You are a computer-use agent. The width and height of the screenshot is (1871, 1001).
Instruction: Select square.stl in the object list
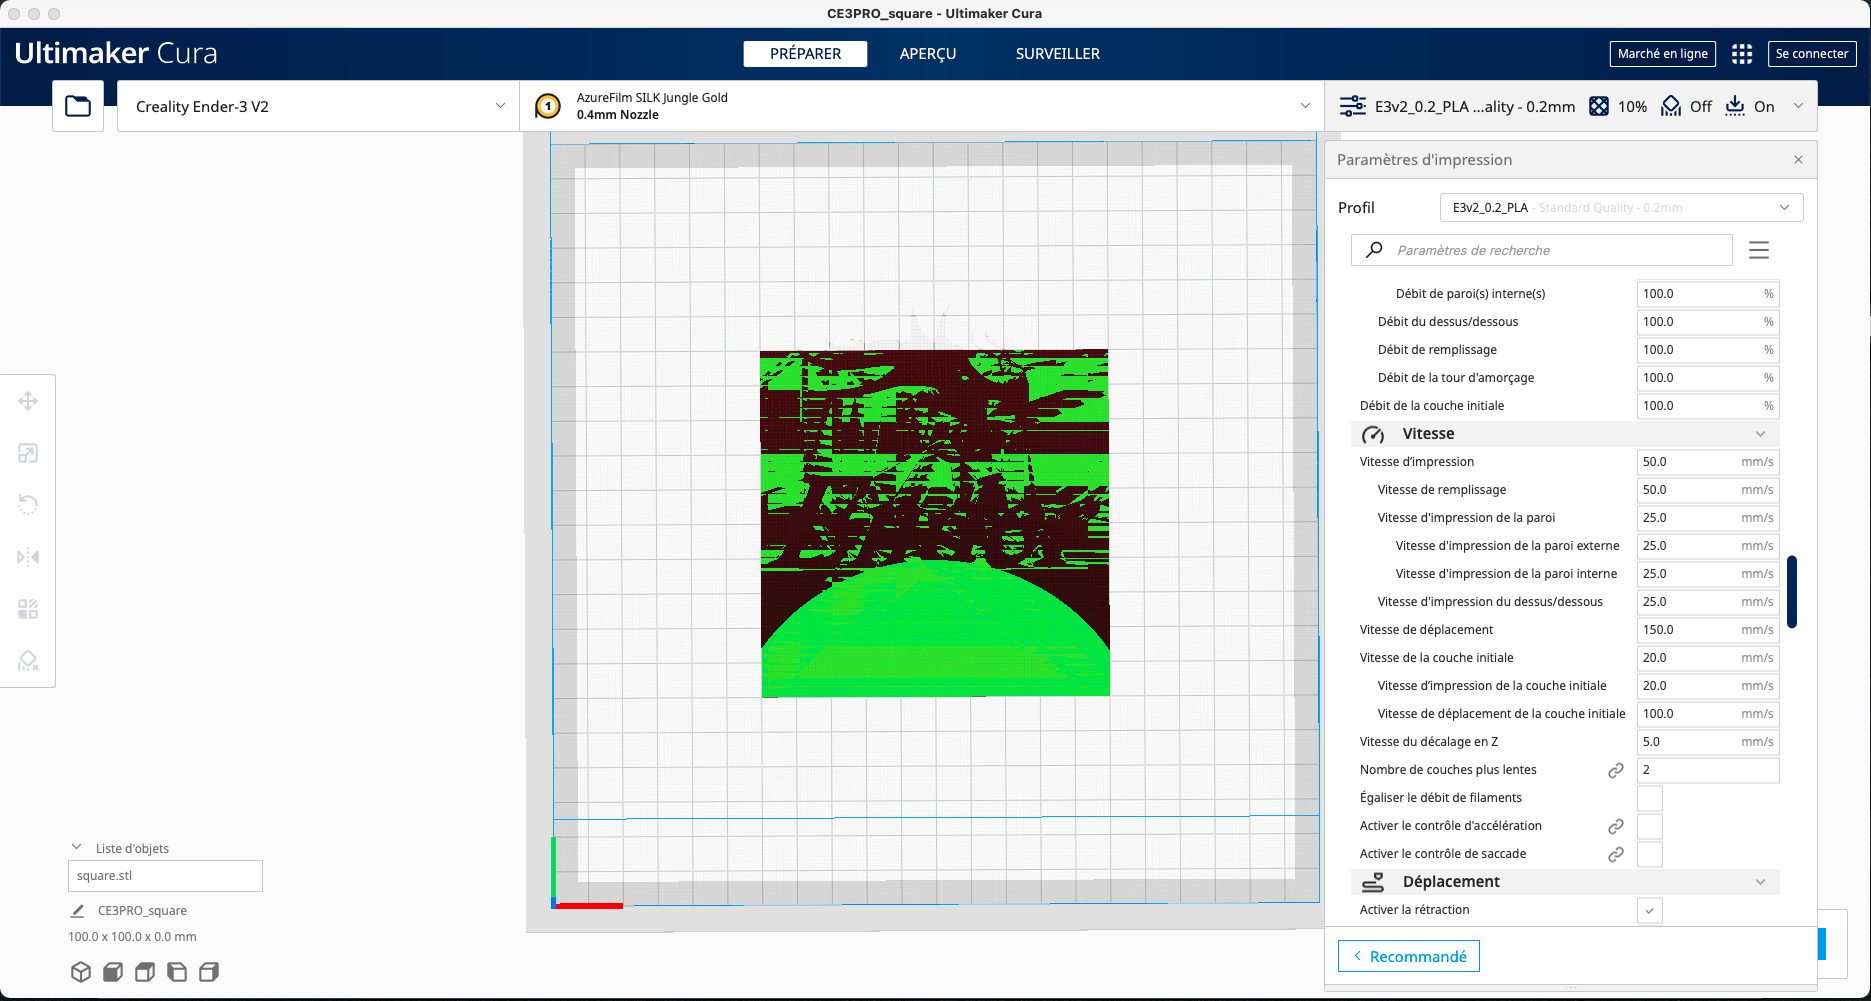pos(165,876)
